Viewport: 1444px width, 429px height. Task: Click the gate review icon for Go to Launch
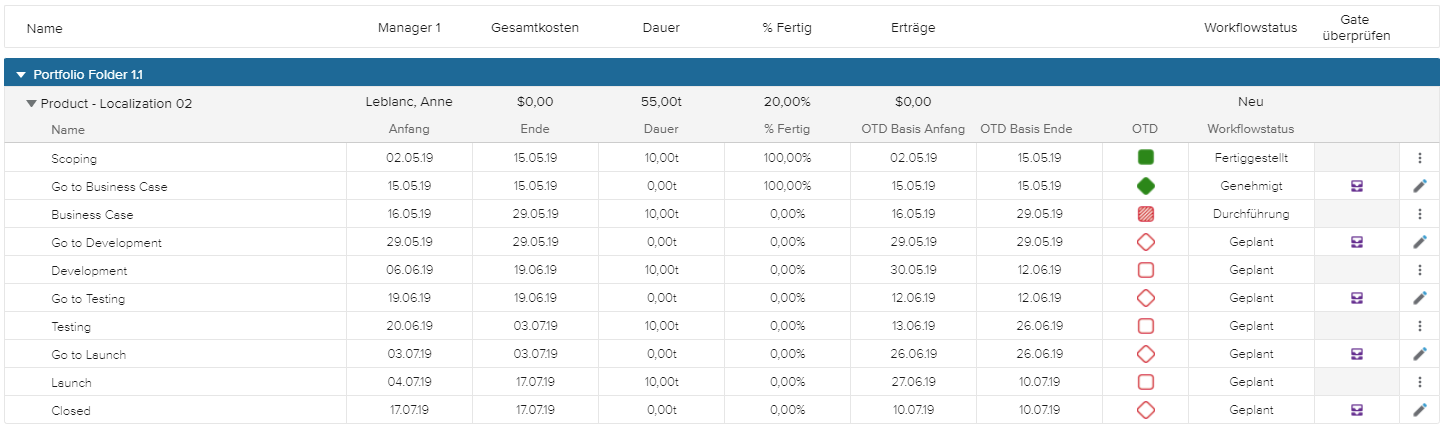[1357, 354]
